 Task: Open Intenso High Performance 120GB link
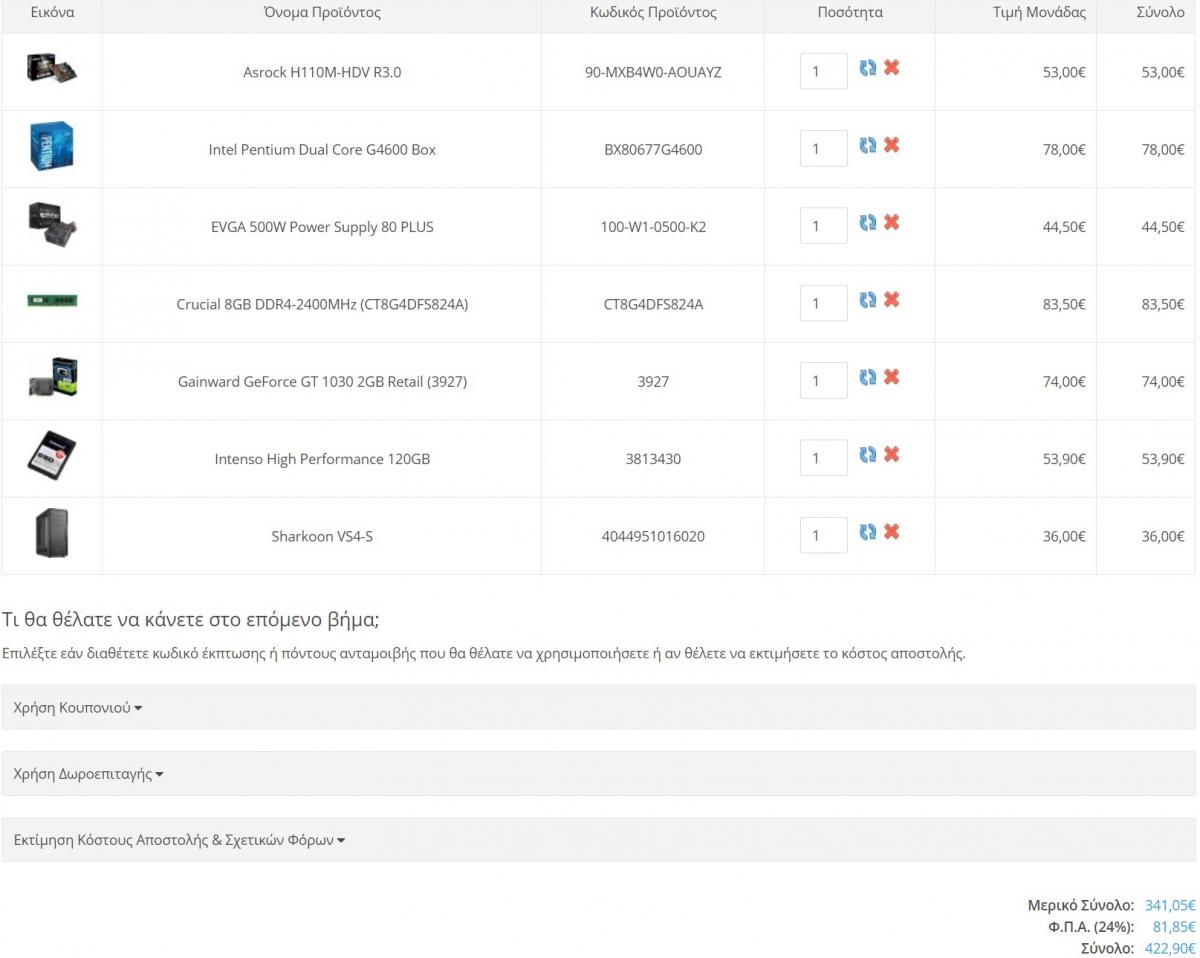(322, 459)
